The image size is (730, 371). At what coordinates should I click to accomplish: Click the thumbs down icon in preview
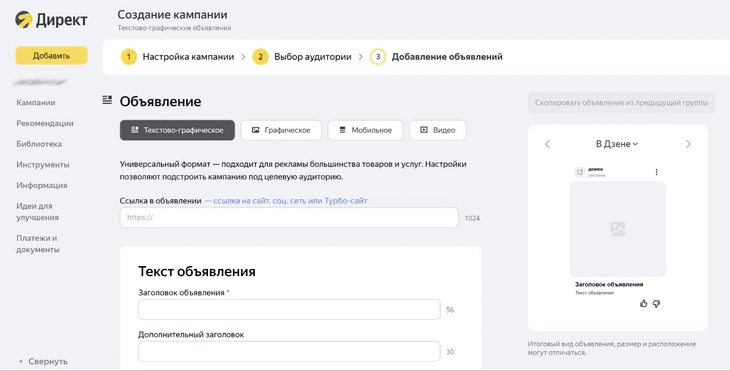pos(656,304)
